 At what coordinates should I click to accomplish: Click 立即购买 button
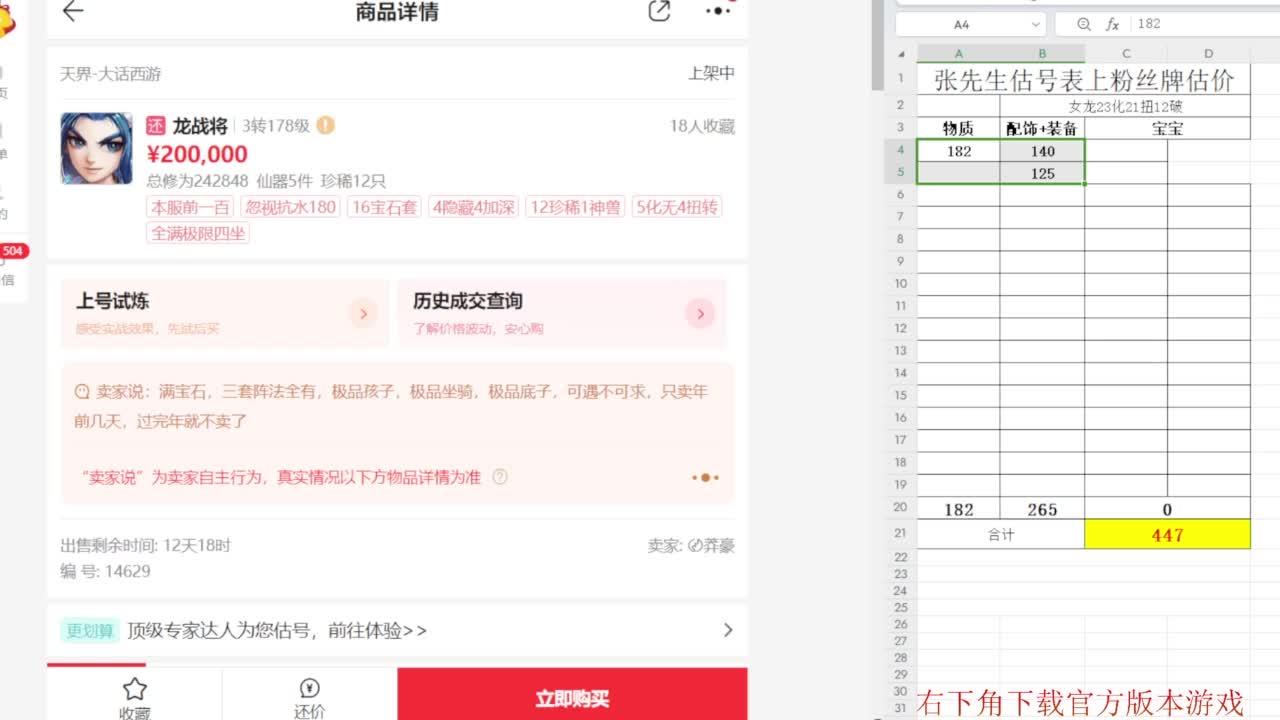point(572,697)
